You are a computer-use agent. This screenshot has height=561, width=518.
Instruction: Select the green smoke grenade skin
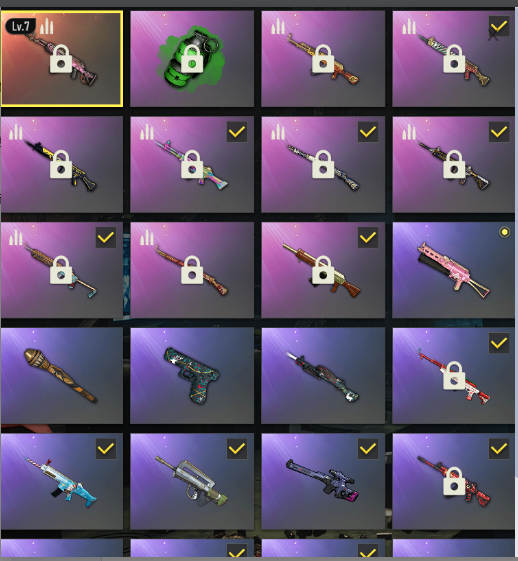point(192,59)
